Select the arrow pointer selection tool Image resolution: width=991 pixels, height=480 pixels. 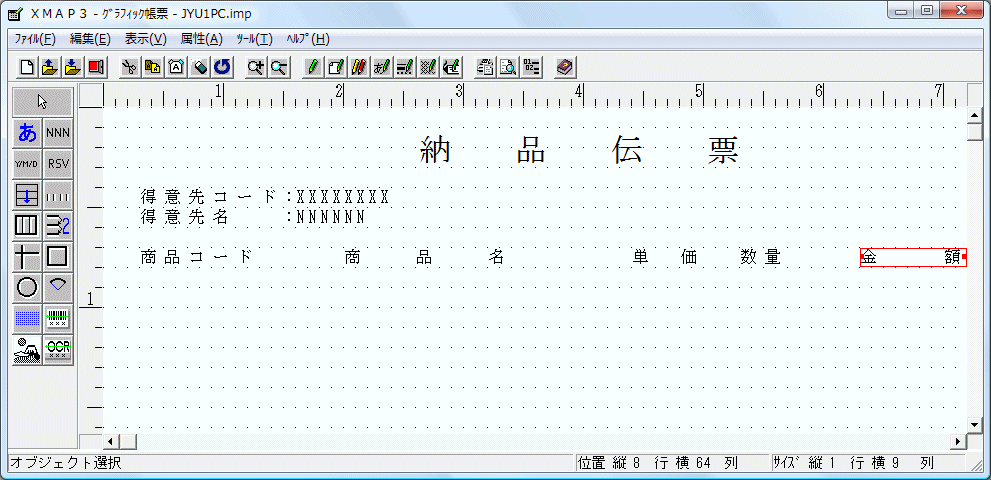[x=43, y=102]
